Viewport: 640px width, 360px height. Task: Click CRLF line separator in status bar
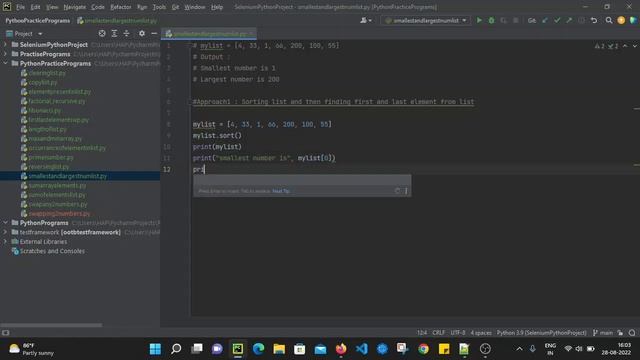439,333
